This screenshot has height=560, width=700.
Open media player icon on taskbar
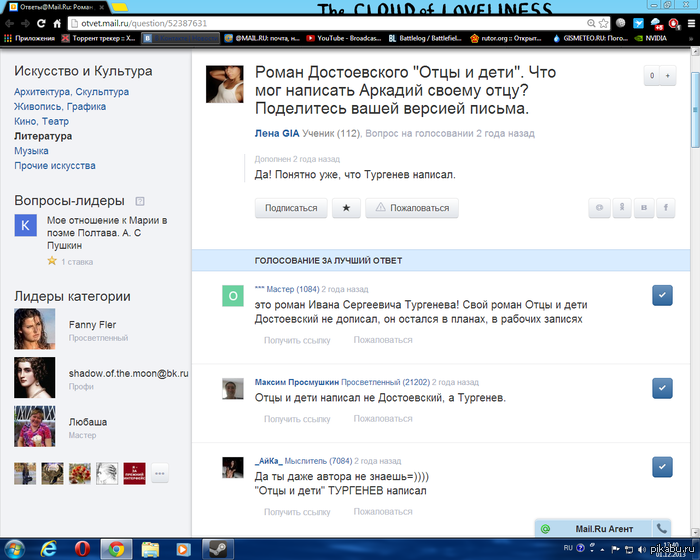(183, 549)
